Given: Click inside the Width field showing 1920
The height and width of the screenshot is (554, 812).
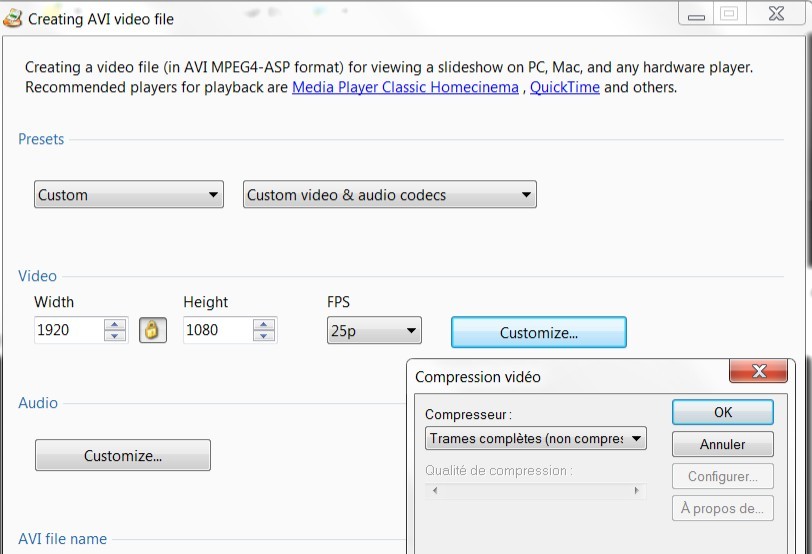Looking at the screenshot, I should [x=69, y=330].
